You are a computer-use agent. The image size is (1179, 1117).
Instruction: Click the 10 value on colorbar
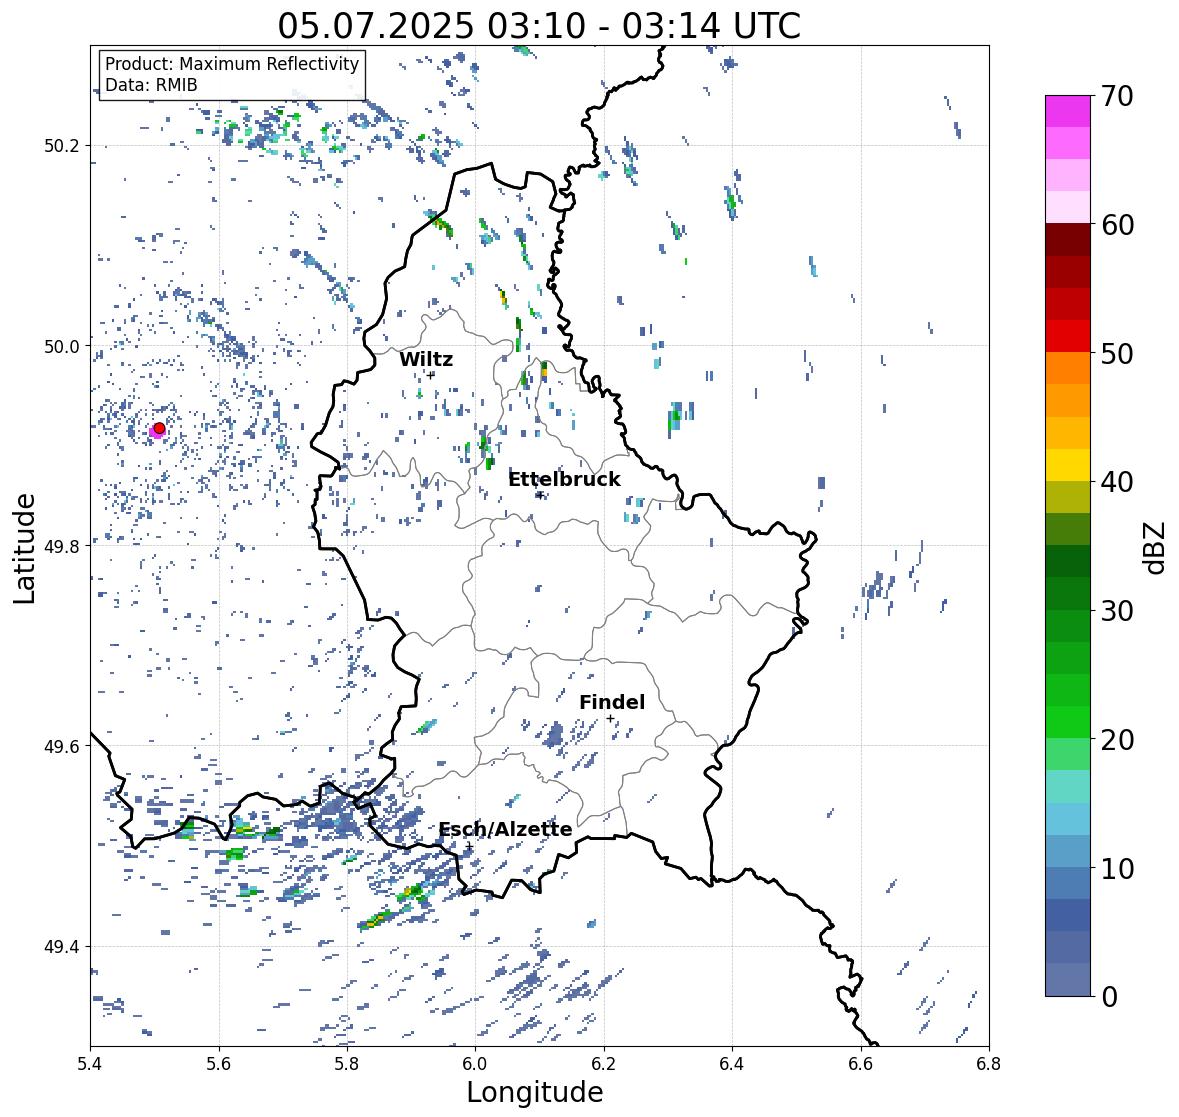click(x=1117, y=868)
